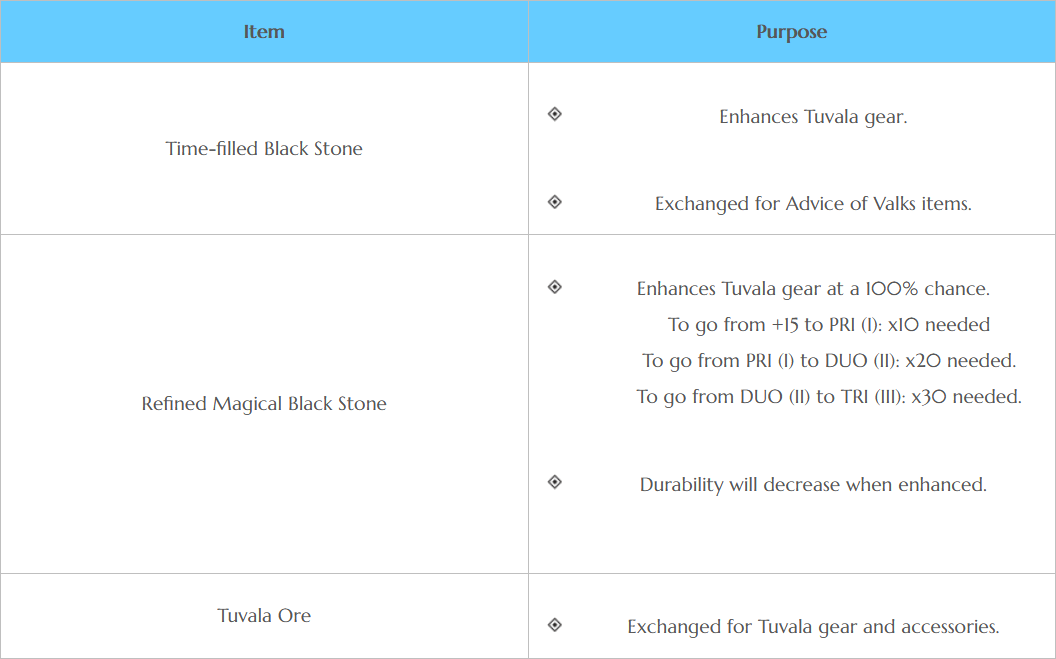Click the diamond bullet beside "Exchanged for Advice of Valks"
Image resolution: width=1056 pixels, height=659 pixels.
click(x=555, y=201)
